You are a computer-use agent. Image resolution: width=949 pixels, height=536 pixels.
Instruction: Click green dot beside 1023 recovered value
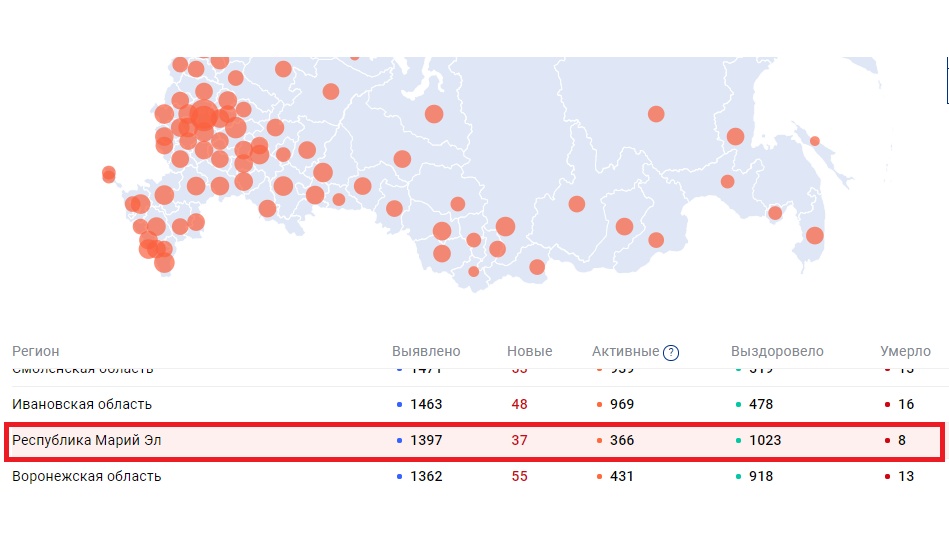pyautogui.click(x=738, y=441)
